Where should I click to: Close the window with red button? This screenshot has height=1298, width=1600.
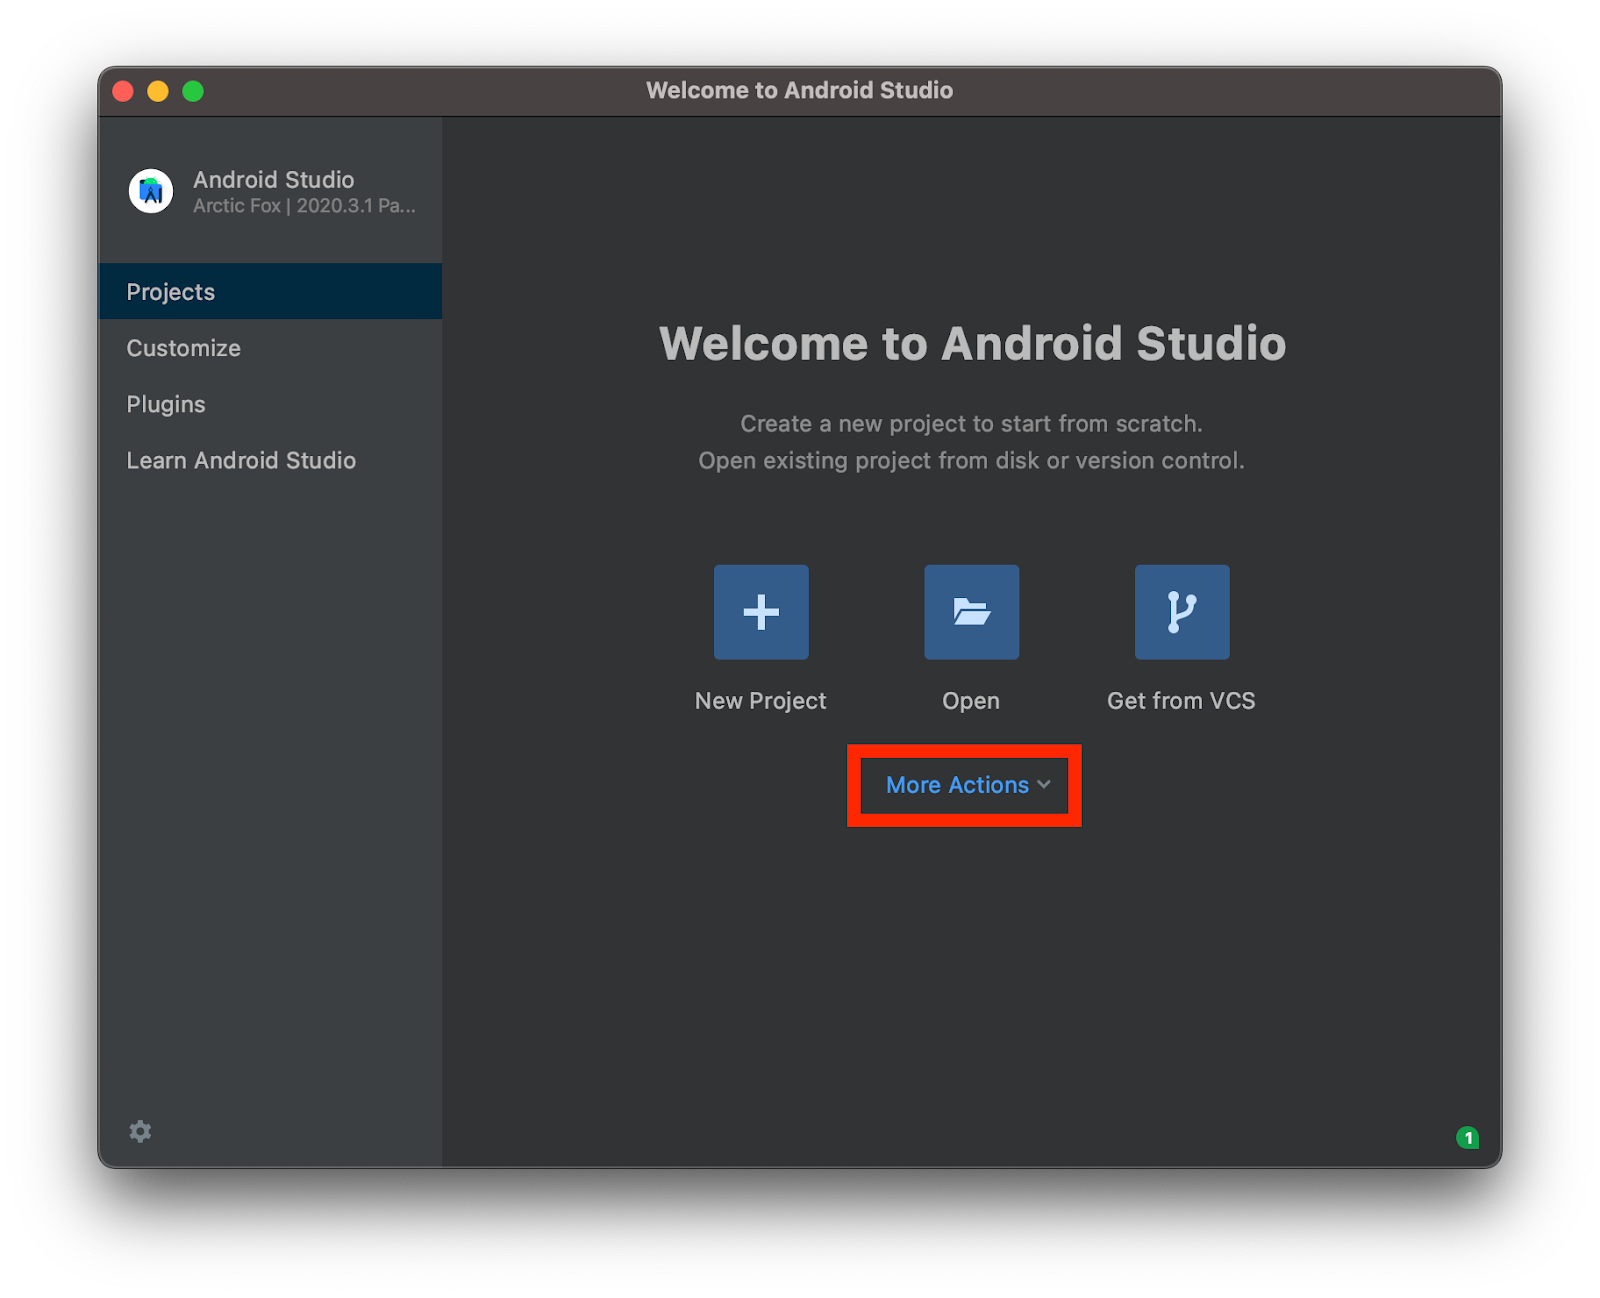123,91
